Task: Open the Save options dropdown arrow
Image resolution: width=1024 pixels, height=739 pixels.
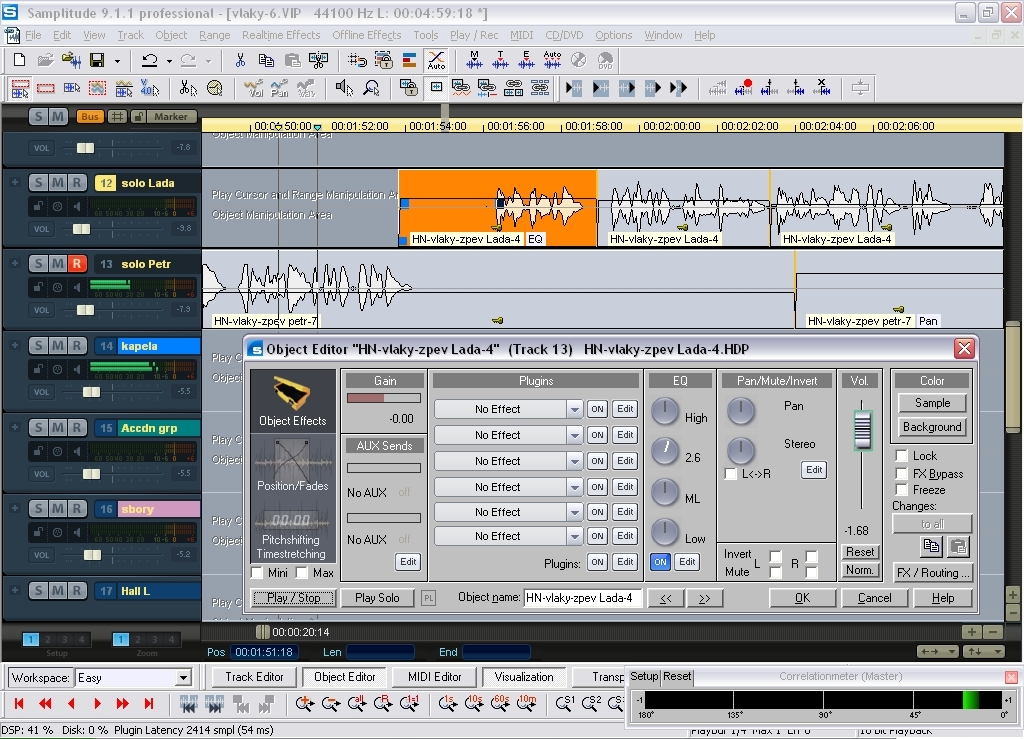Action: click(x=116, y=61)
